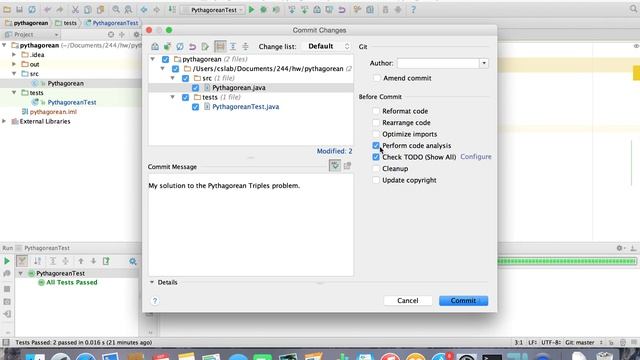Screen dimensions: 640x360
Task: Disable the Check TODO checkbox
Action: point(376,157)
